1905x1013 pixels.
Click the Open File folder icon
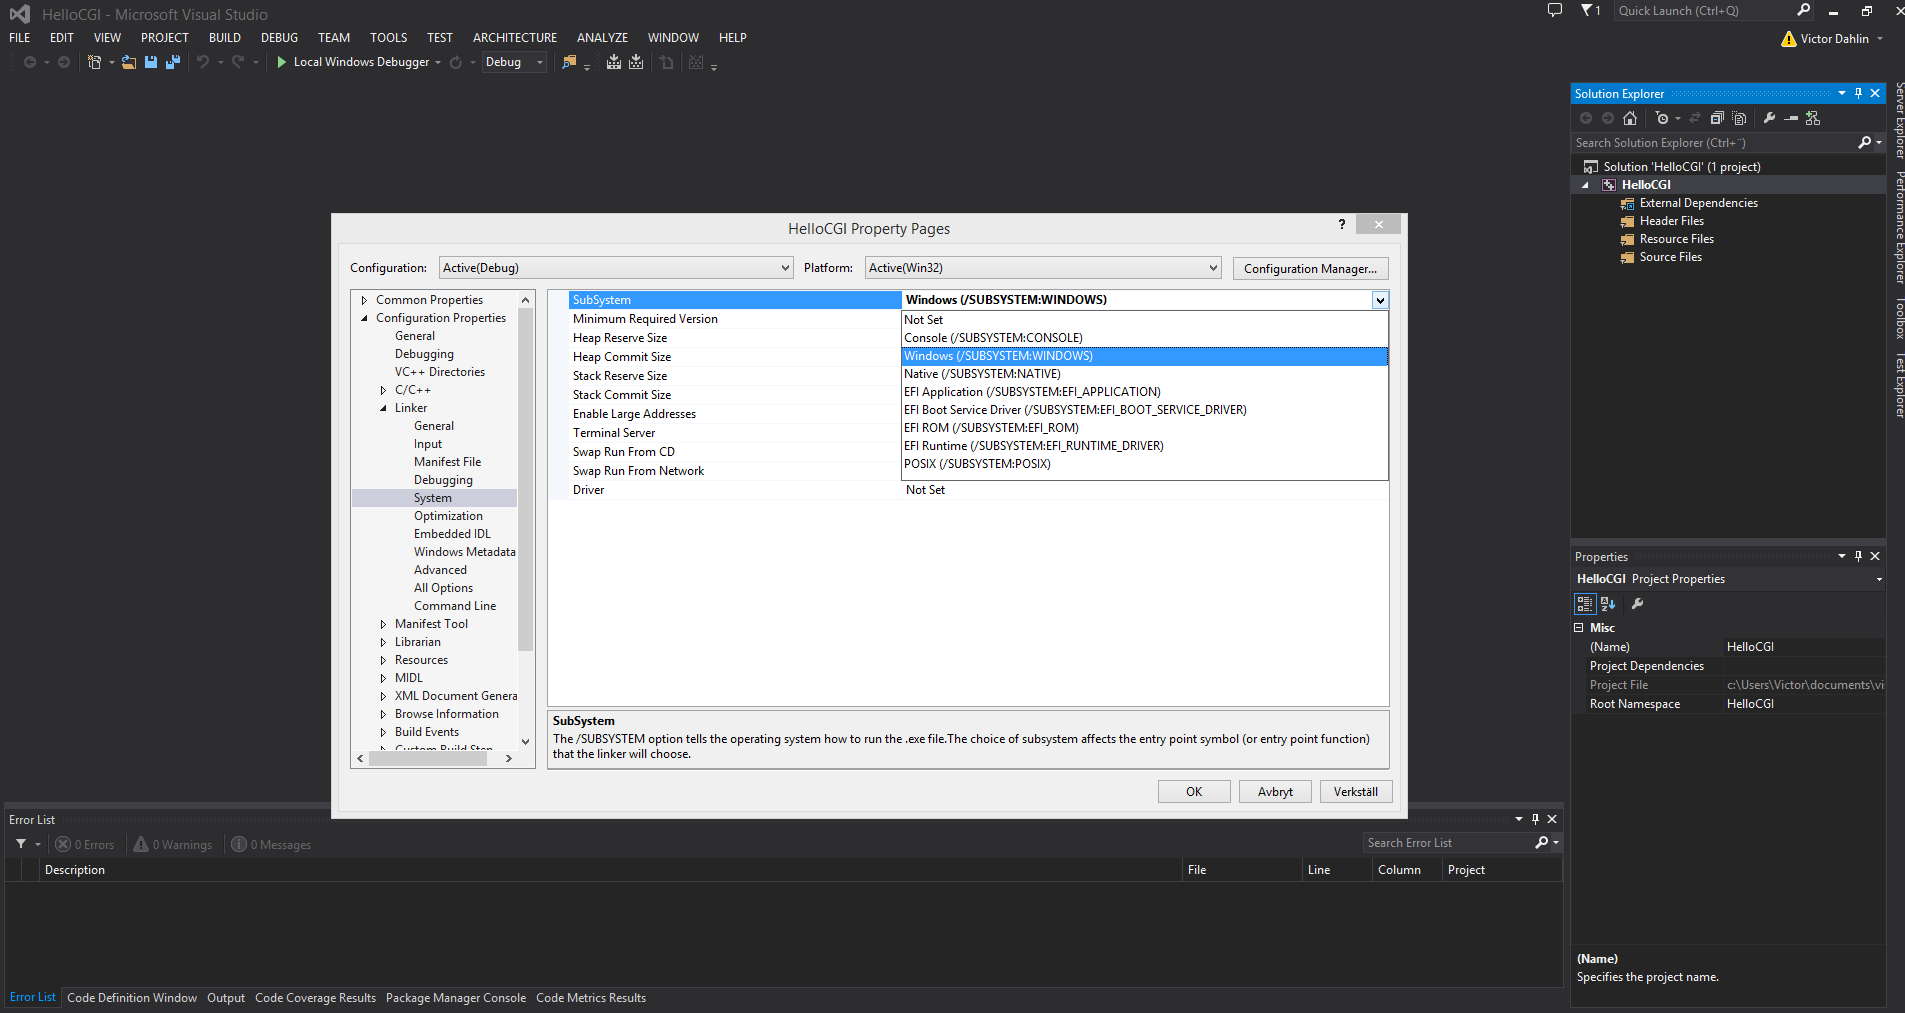129,62
